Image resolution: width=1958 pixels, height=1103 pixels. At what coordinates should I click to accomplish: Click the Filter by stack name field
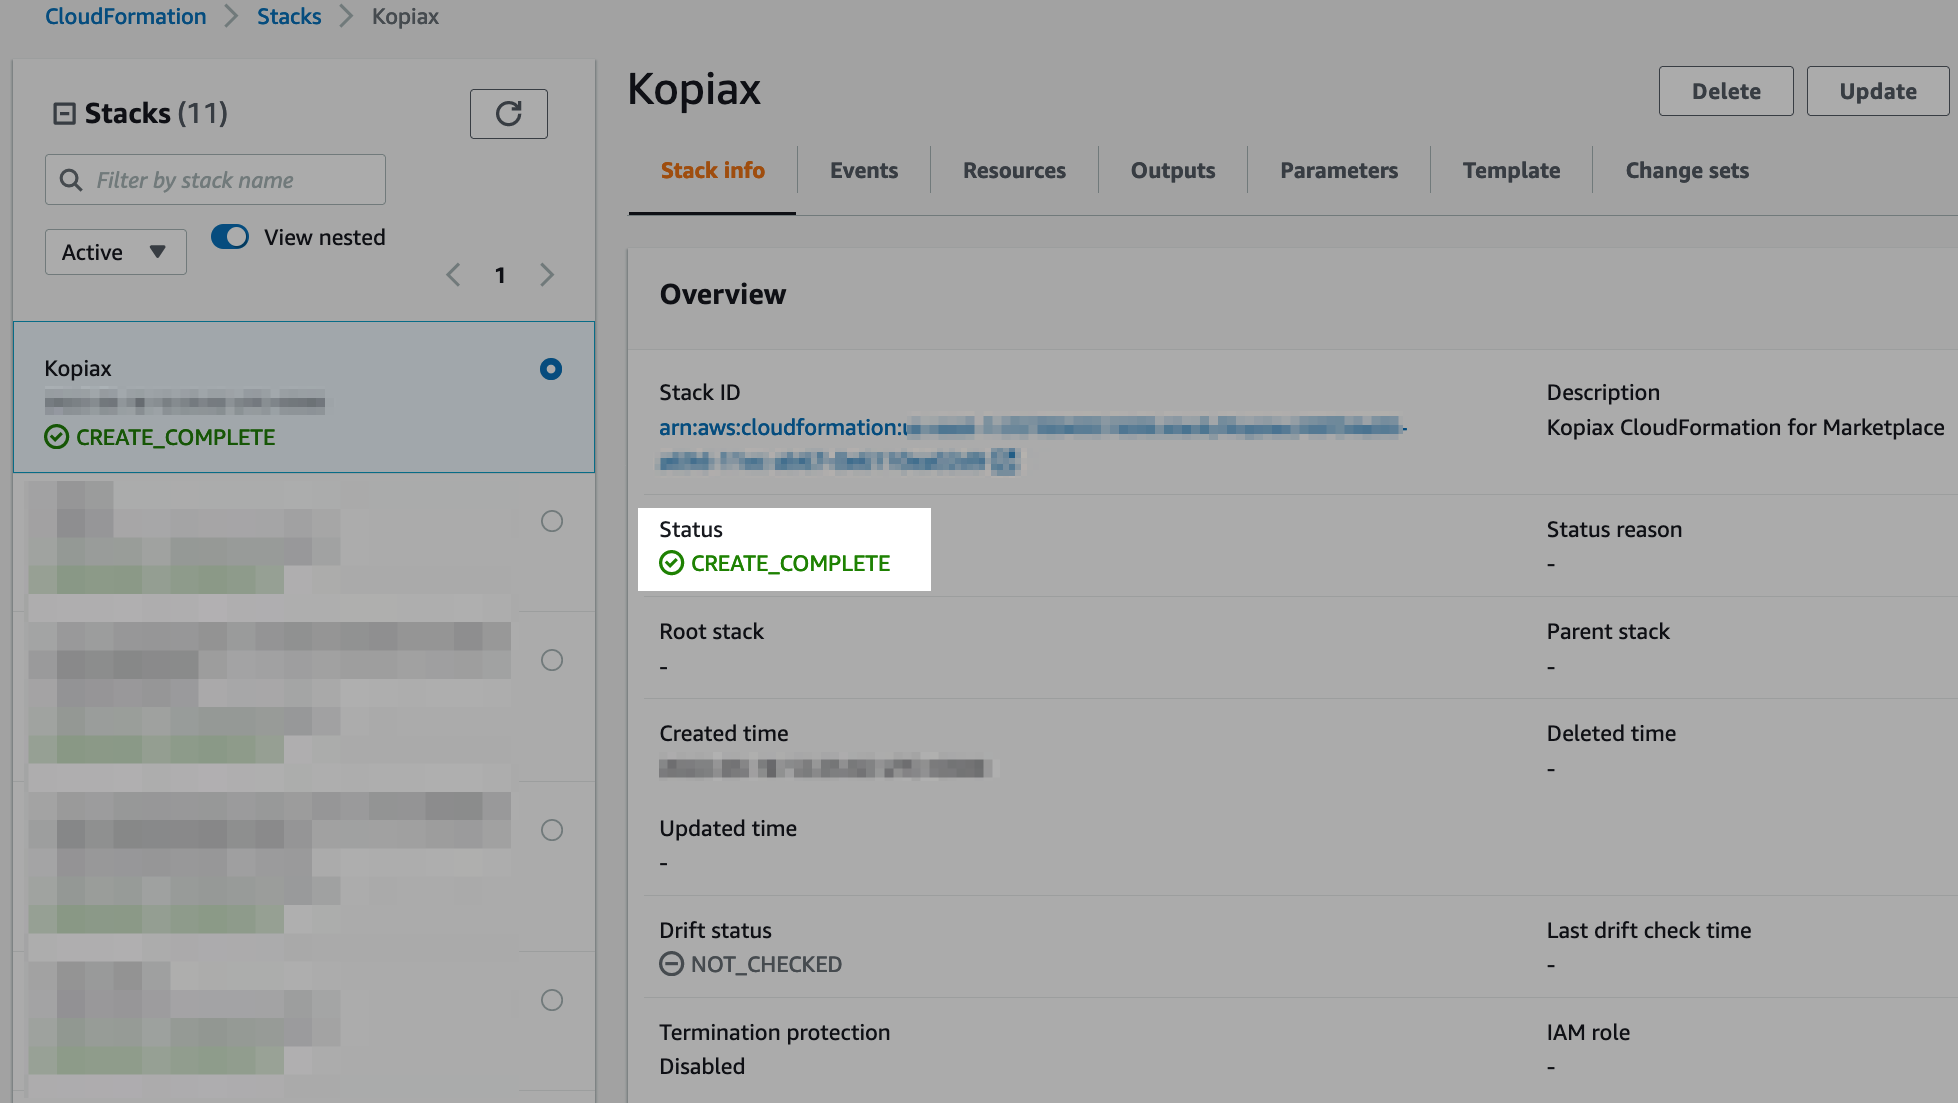point(215,180)
